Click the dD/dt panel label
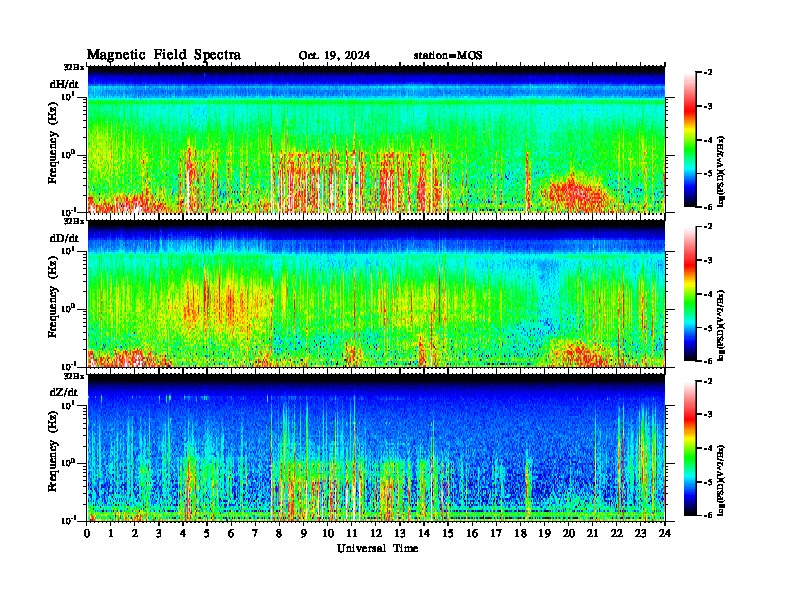This screenshot has height=612, width=792. coord(64,238)
